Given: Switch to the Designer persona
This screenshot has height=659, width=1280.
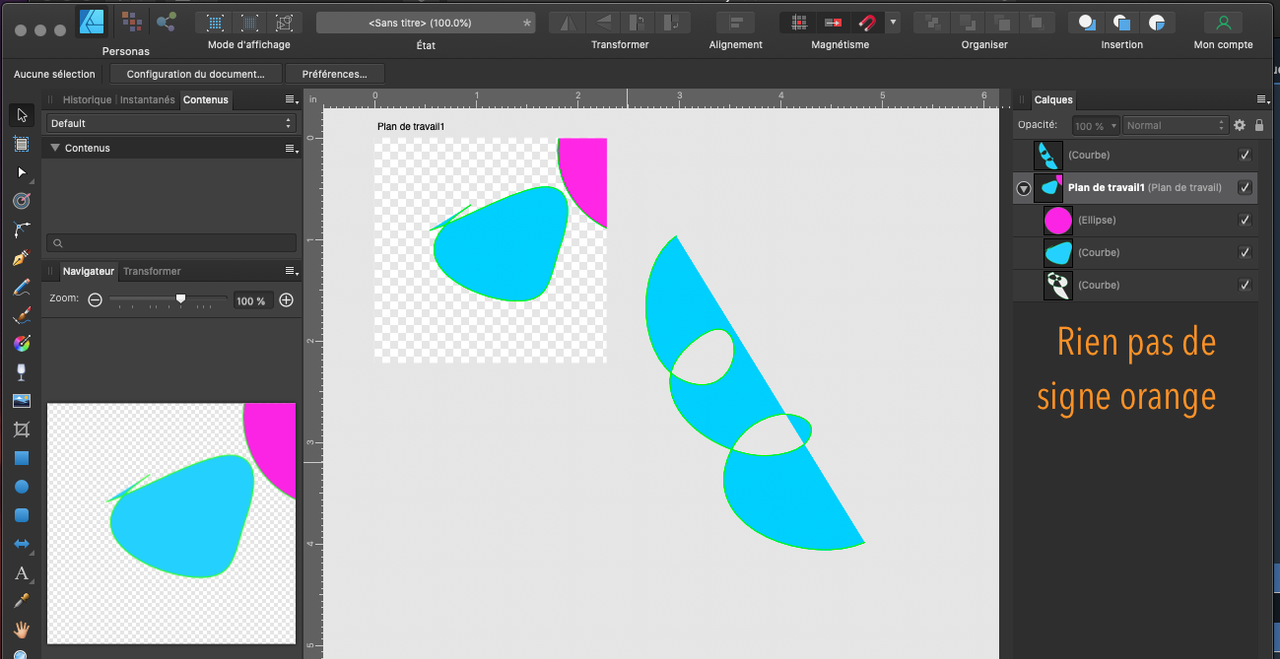Looking at the screenshot, I should 93,22.
